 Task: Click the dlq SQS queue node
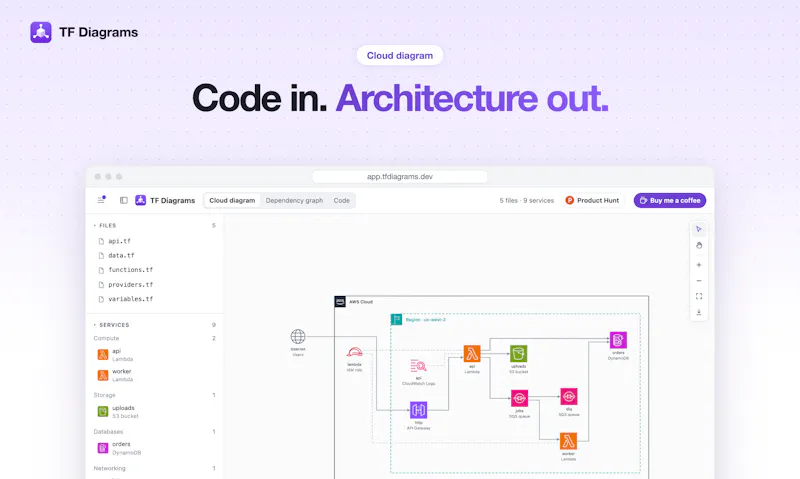569,396
